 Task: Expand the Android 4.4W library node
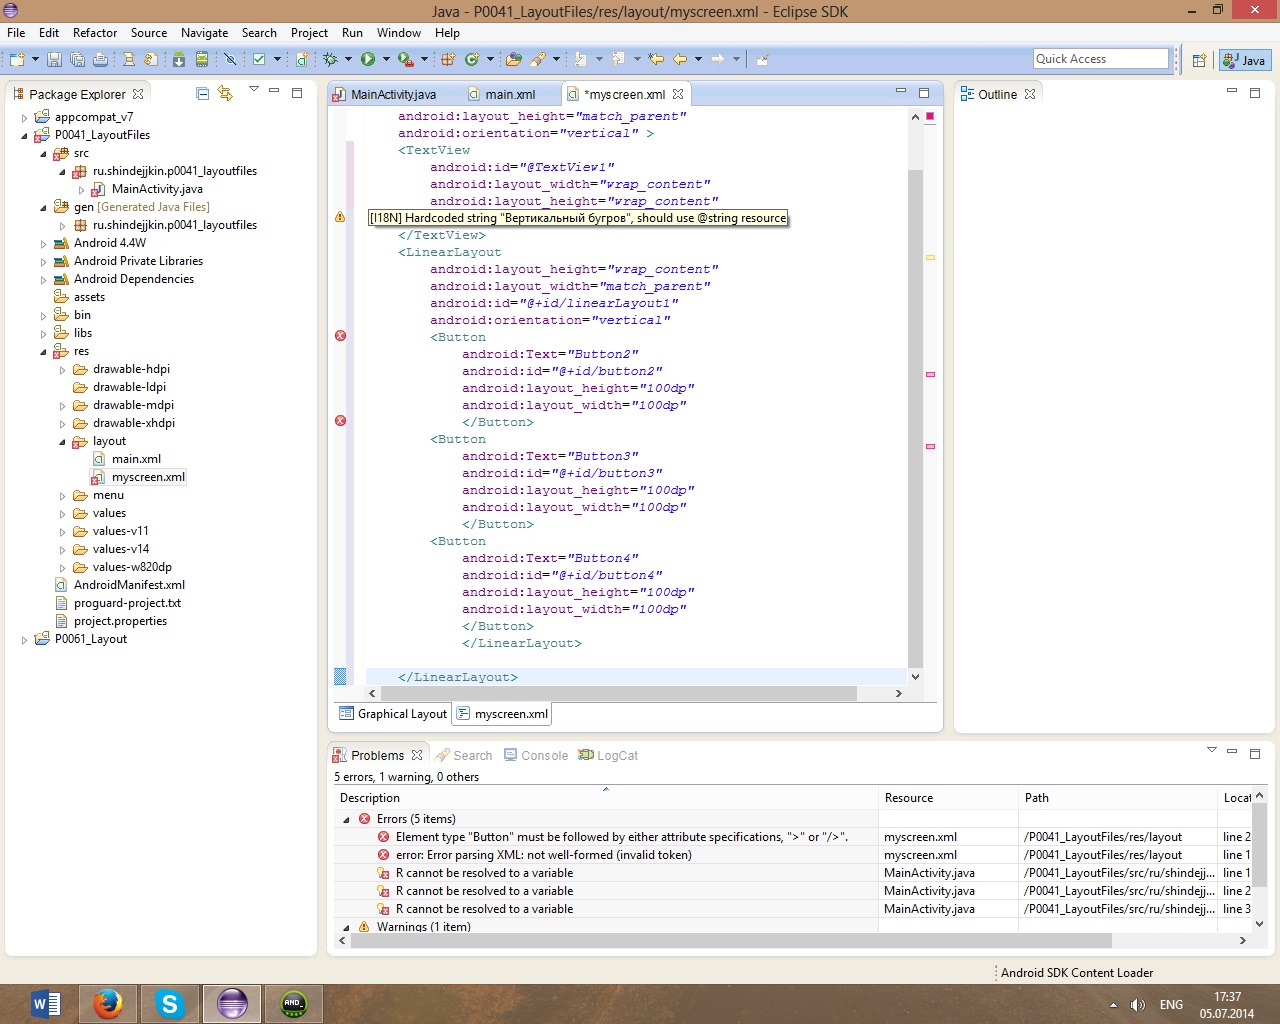44,243
